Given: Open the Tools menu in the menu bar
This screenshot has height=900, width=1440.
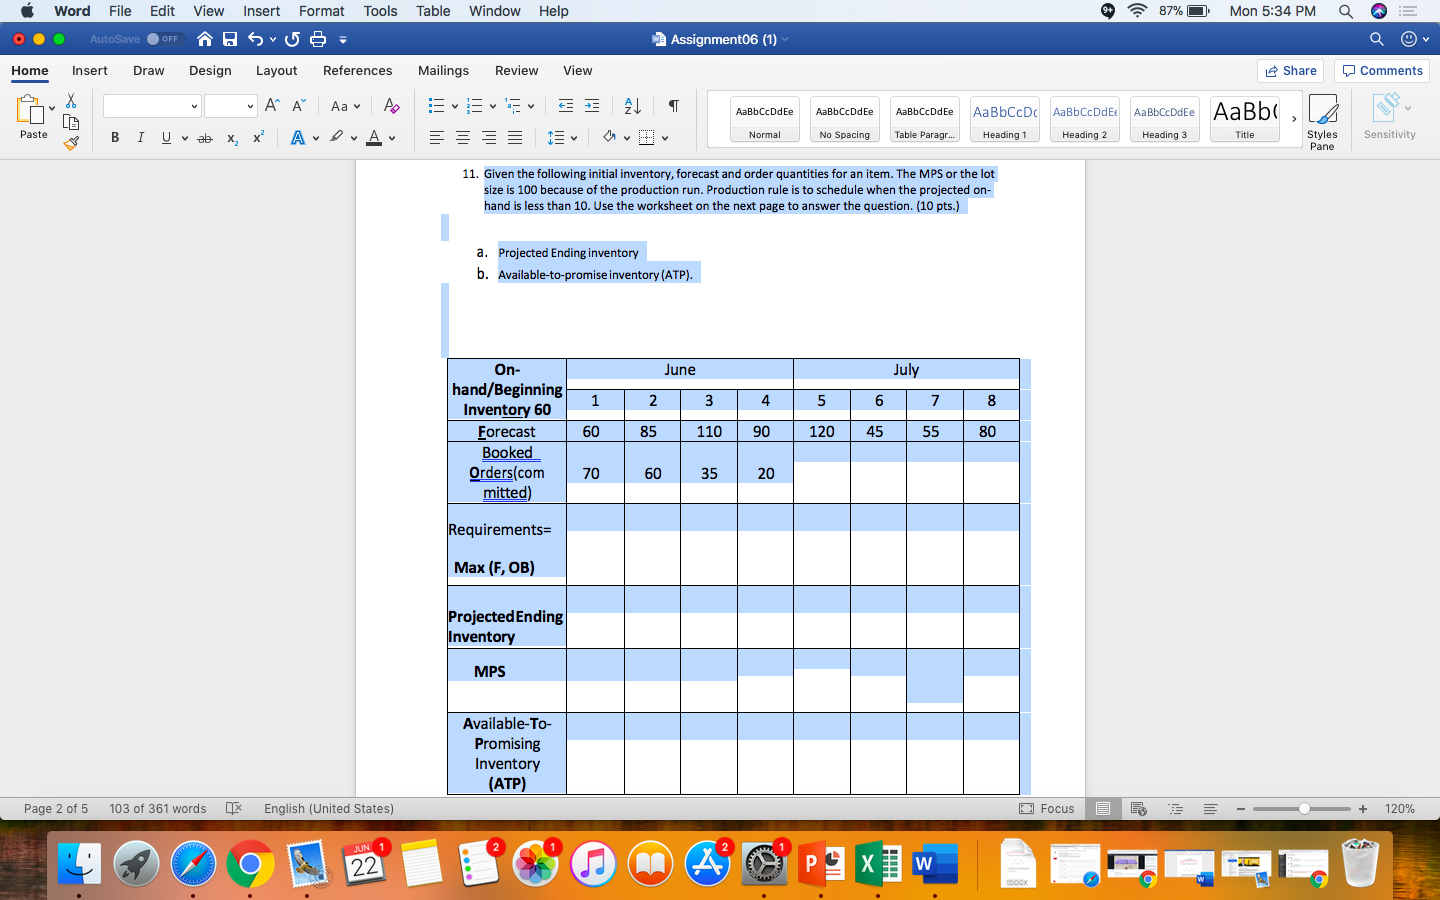Looking at the screenshot, I should (x=380, y=11).
